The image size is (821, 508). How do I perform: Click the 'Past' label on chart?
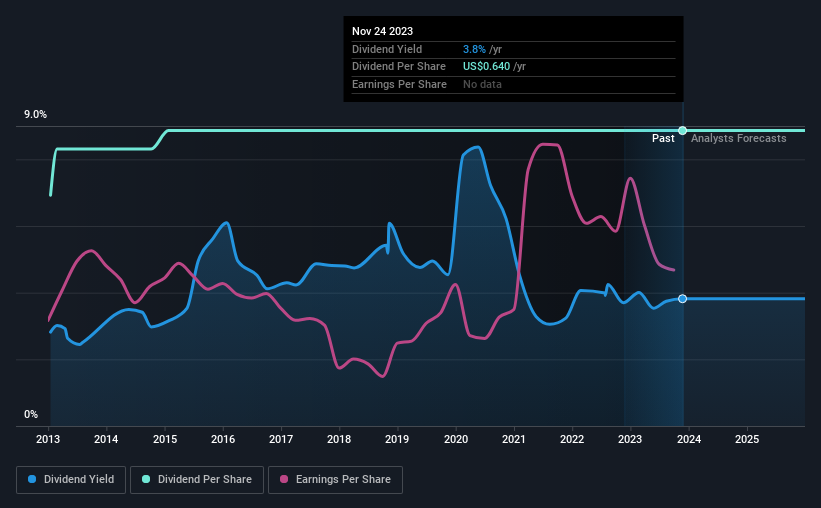(x=663, y=138)
